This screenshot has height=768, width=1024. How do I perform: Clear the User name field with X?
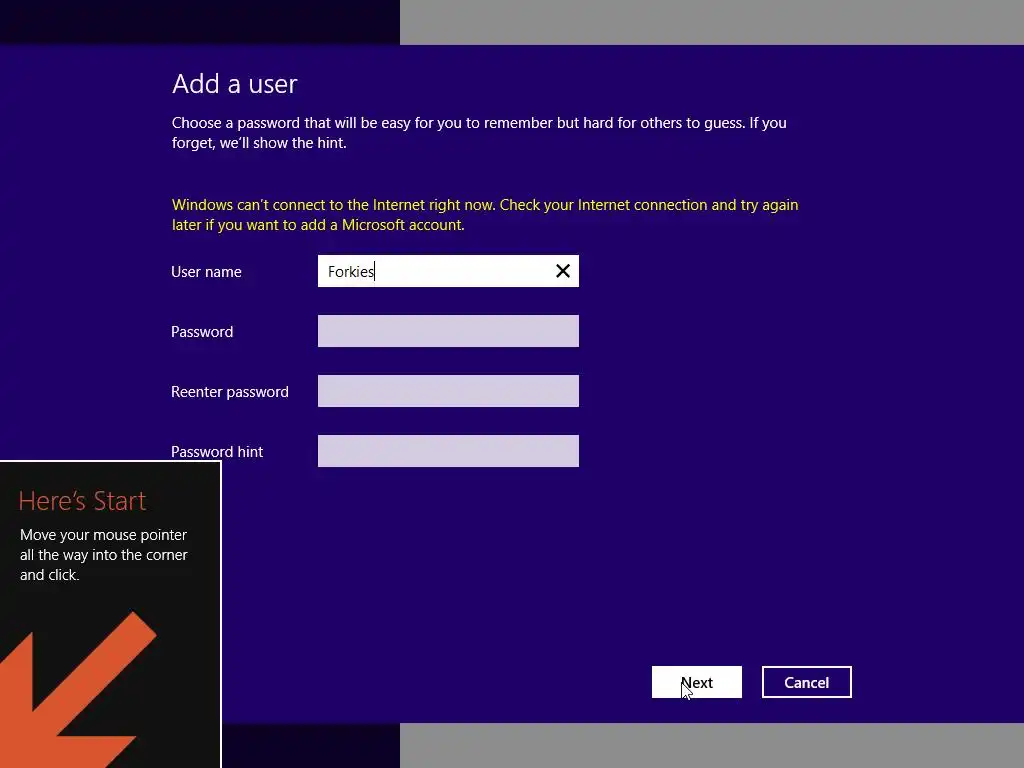562,271
